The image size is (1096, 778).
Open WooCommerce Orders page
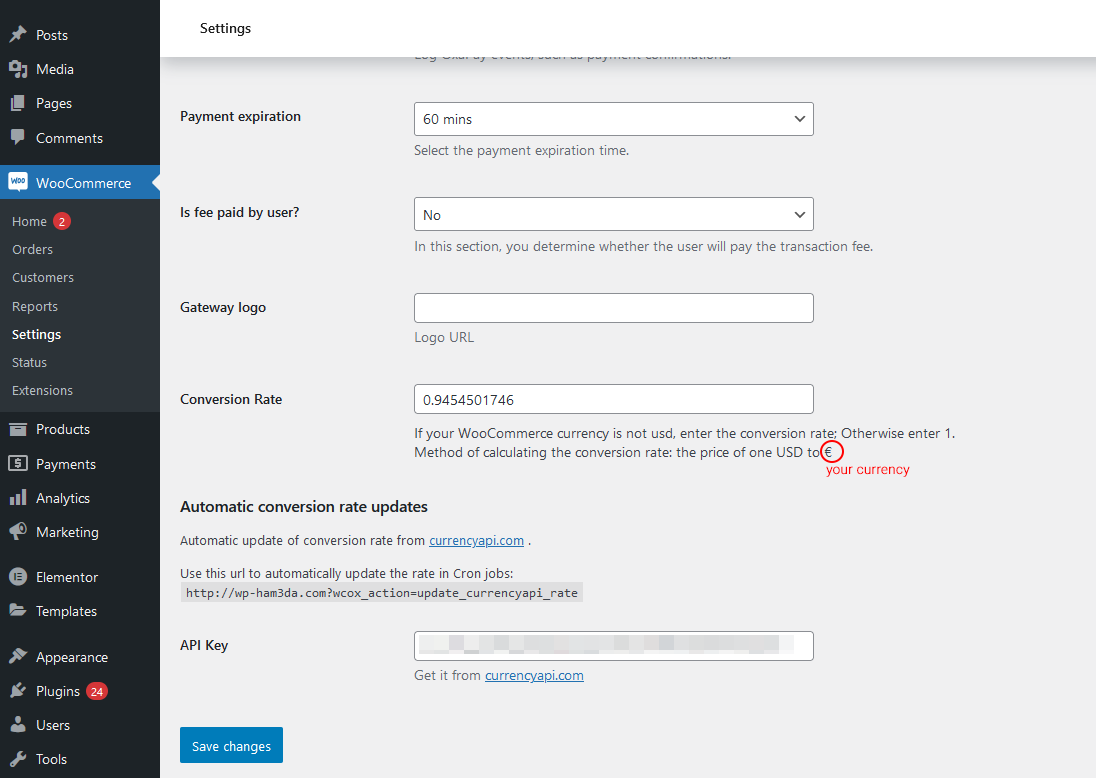(x=32, y=250)
